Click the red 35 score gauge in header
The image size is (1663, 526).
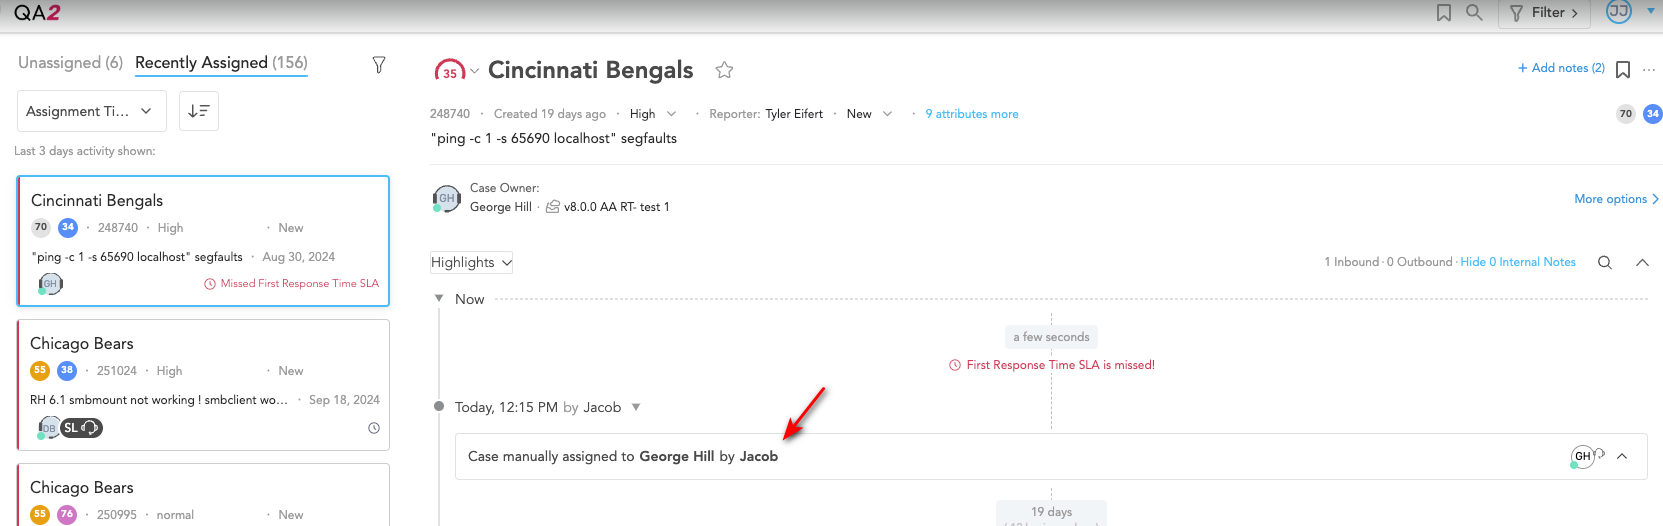tap(450, 71)
